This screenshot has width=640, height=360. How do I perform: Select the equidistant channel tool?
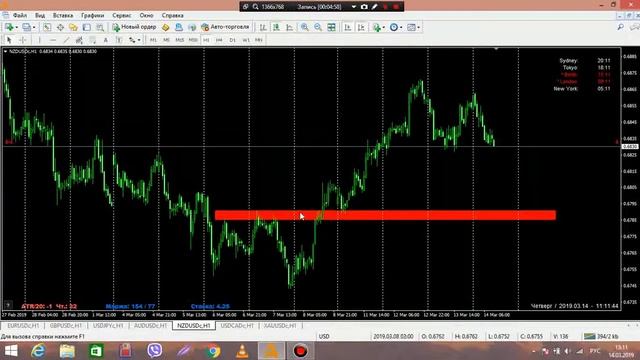pyautogui.click(x=79, y=40)
